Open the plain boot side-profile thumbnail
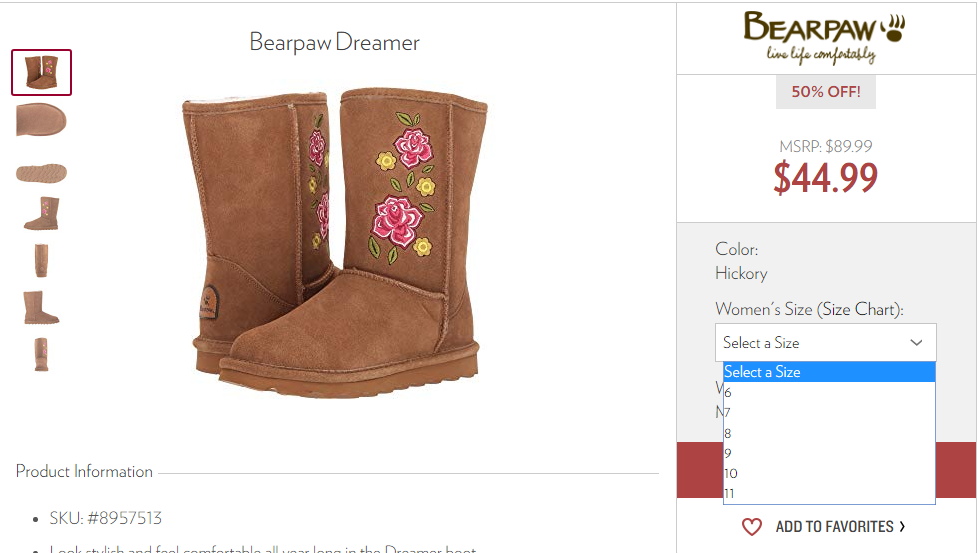Image resolution: width=978 pixels, height=553 pixels. point(41,307)
